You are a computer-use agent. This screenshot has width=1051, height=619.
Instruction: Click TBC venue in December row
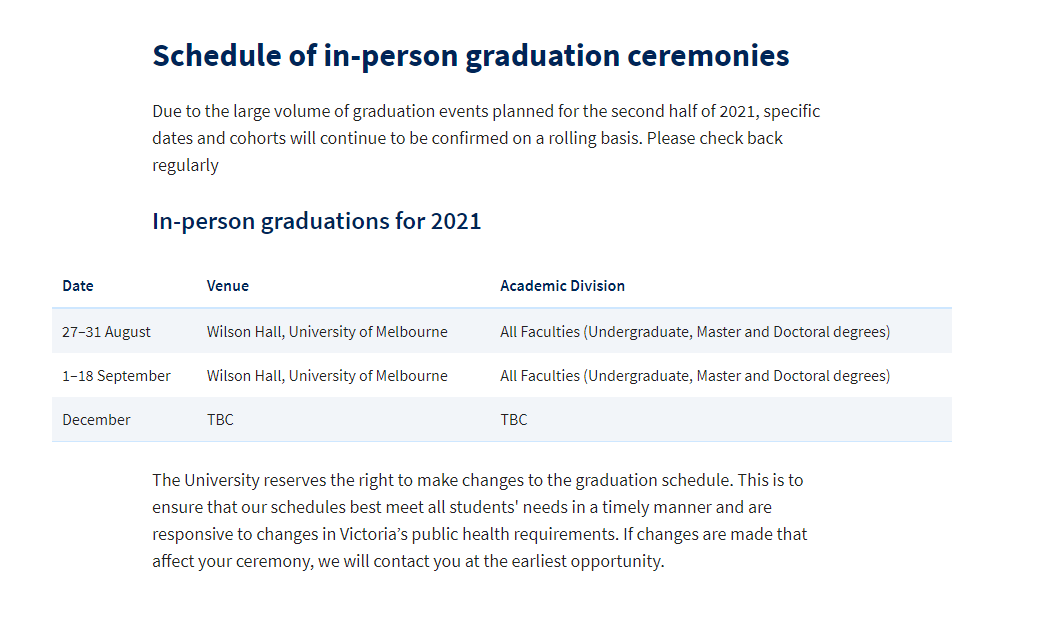coord(220,420)
